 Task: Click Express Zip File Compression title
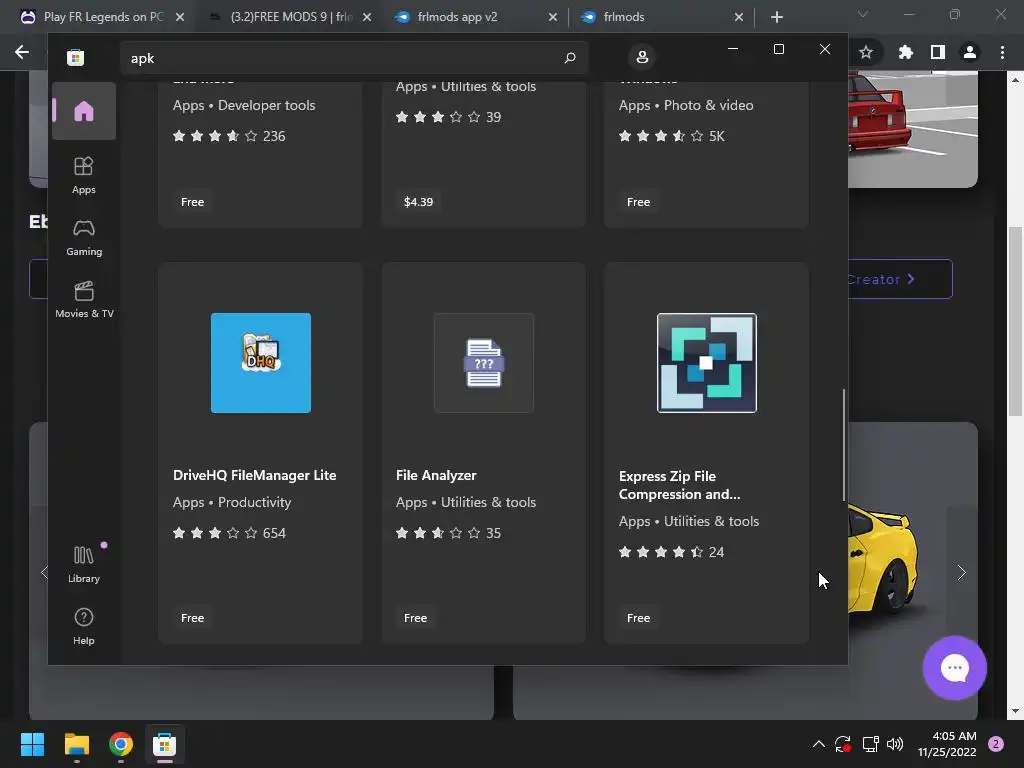[680, 485]
